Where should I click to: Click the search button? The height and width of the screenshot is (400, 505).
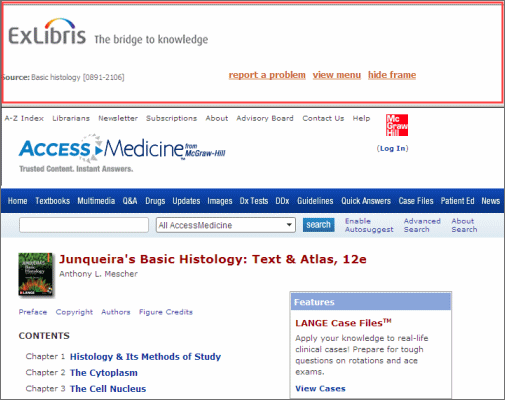coord(318,225)
